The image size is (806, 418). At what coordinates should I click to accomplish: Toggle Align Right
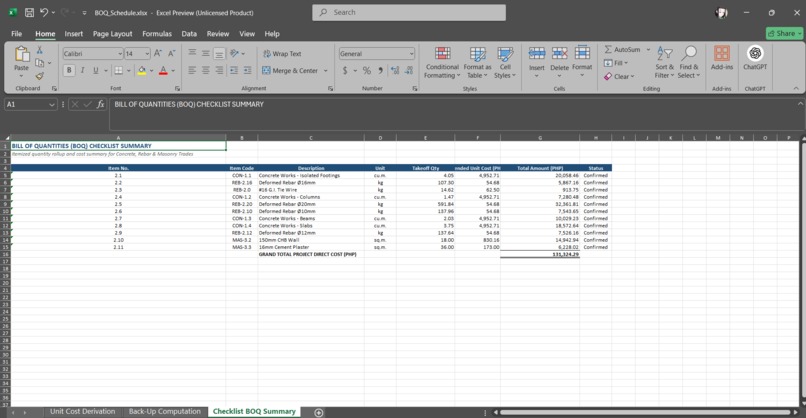pos(219,70)
